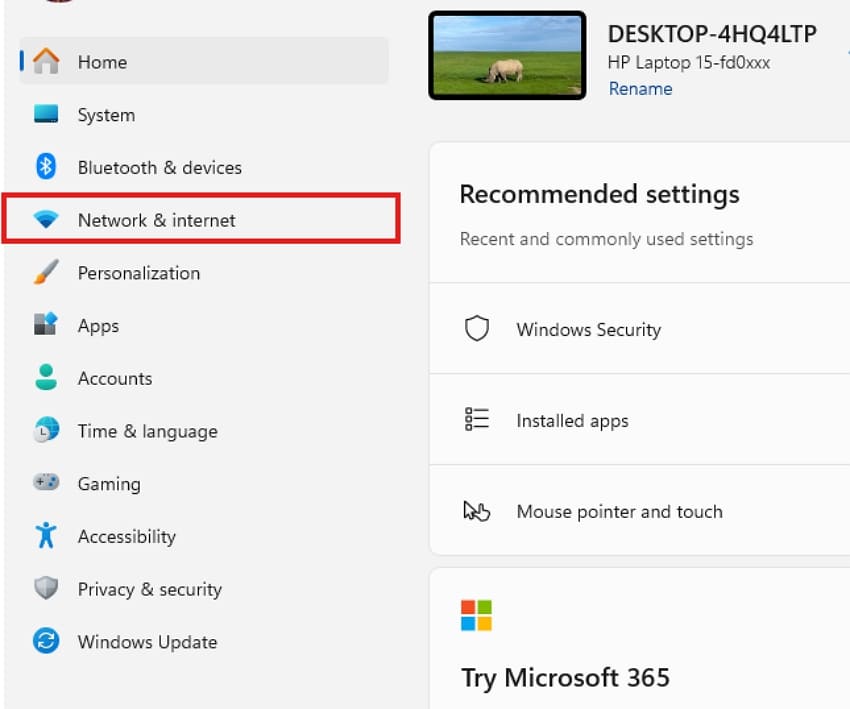The width and height of the screenshot is (850, 709).
Task: Click 'Recent and commonly used settings' text
Action: click(607, 239)
